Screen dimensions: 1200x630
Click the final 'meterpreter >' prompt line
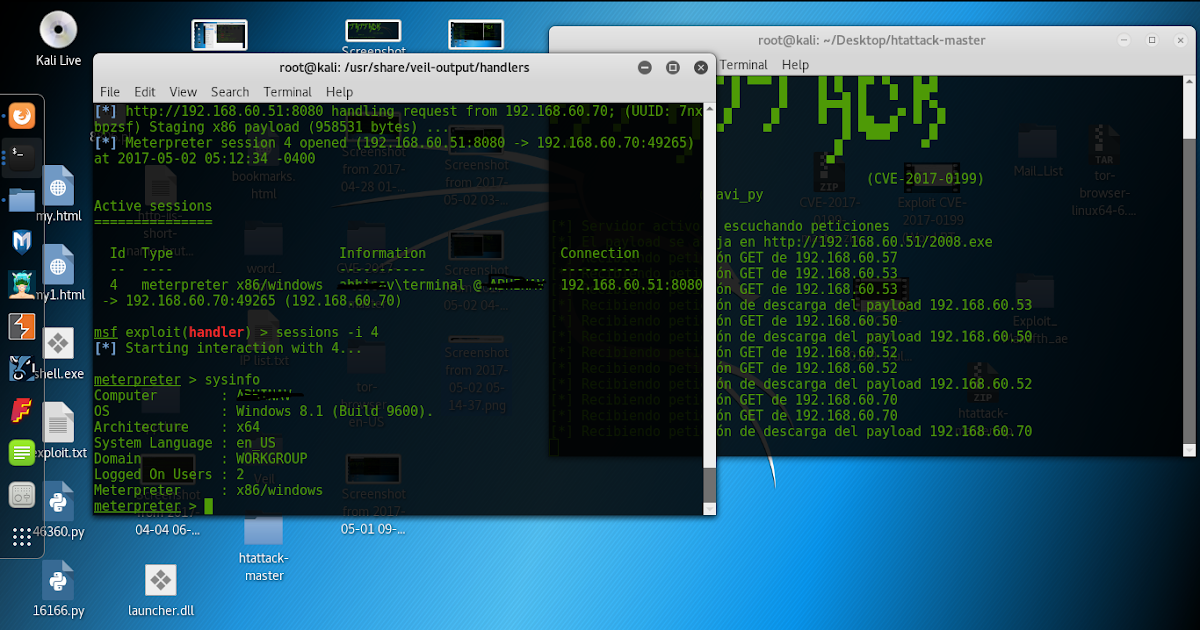[153, 507]
